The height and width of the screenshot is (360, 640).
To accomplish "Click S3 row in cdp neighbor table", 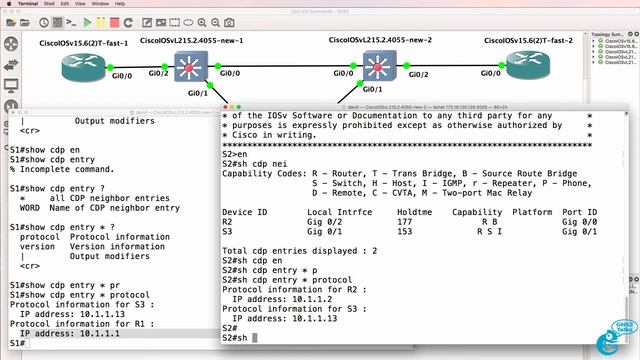I will (x=409, y=232).
